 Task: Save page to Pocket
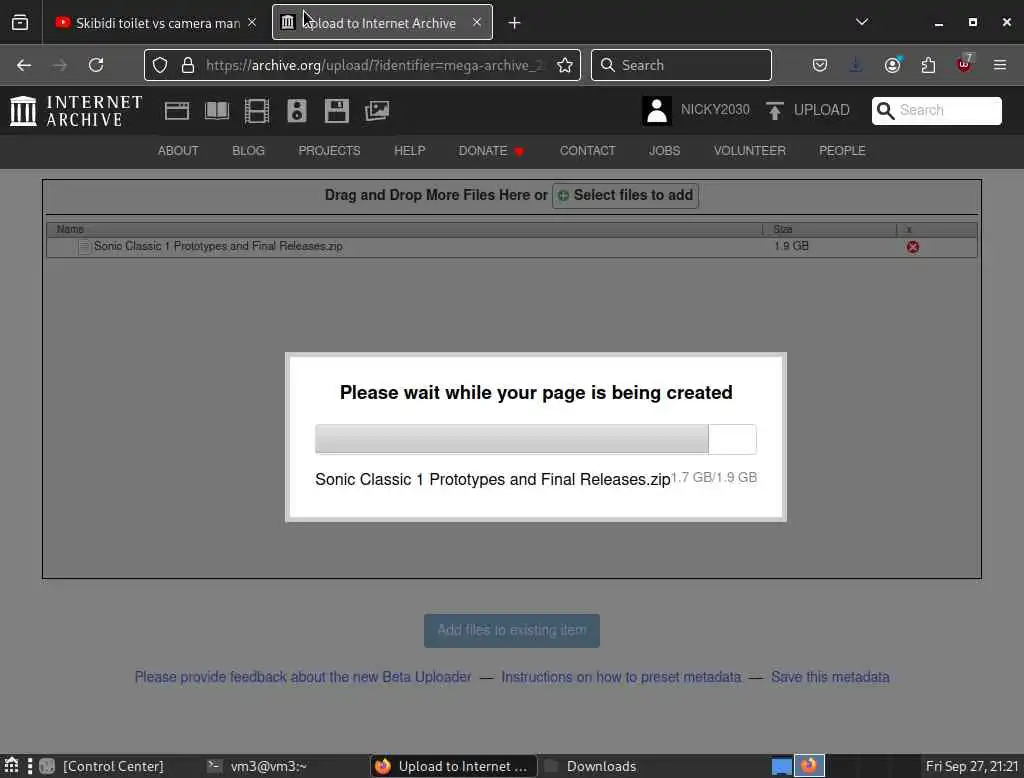(820, 65)
